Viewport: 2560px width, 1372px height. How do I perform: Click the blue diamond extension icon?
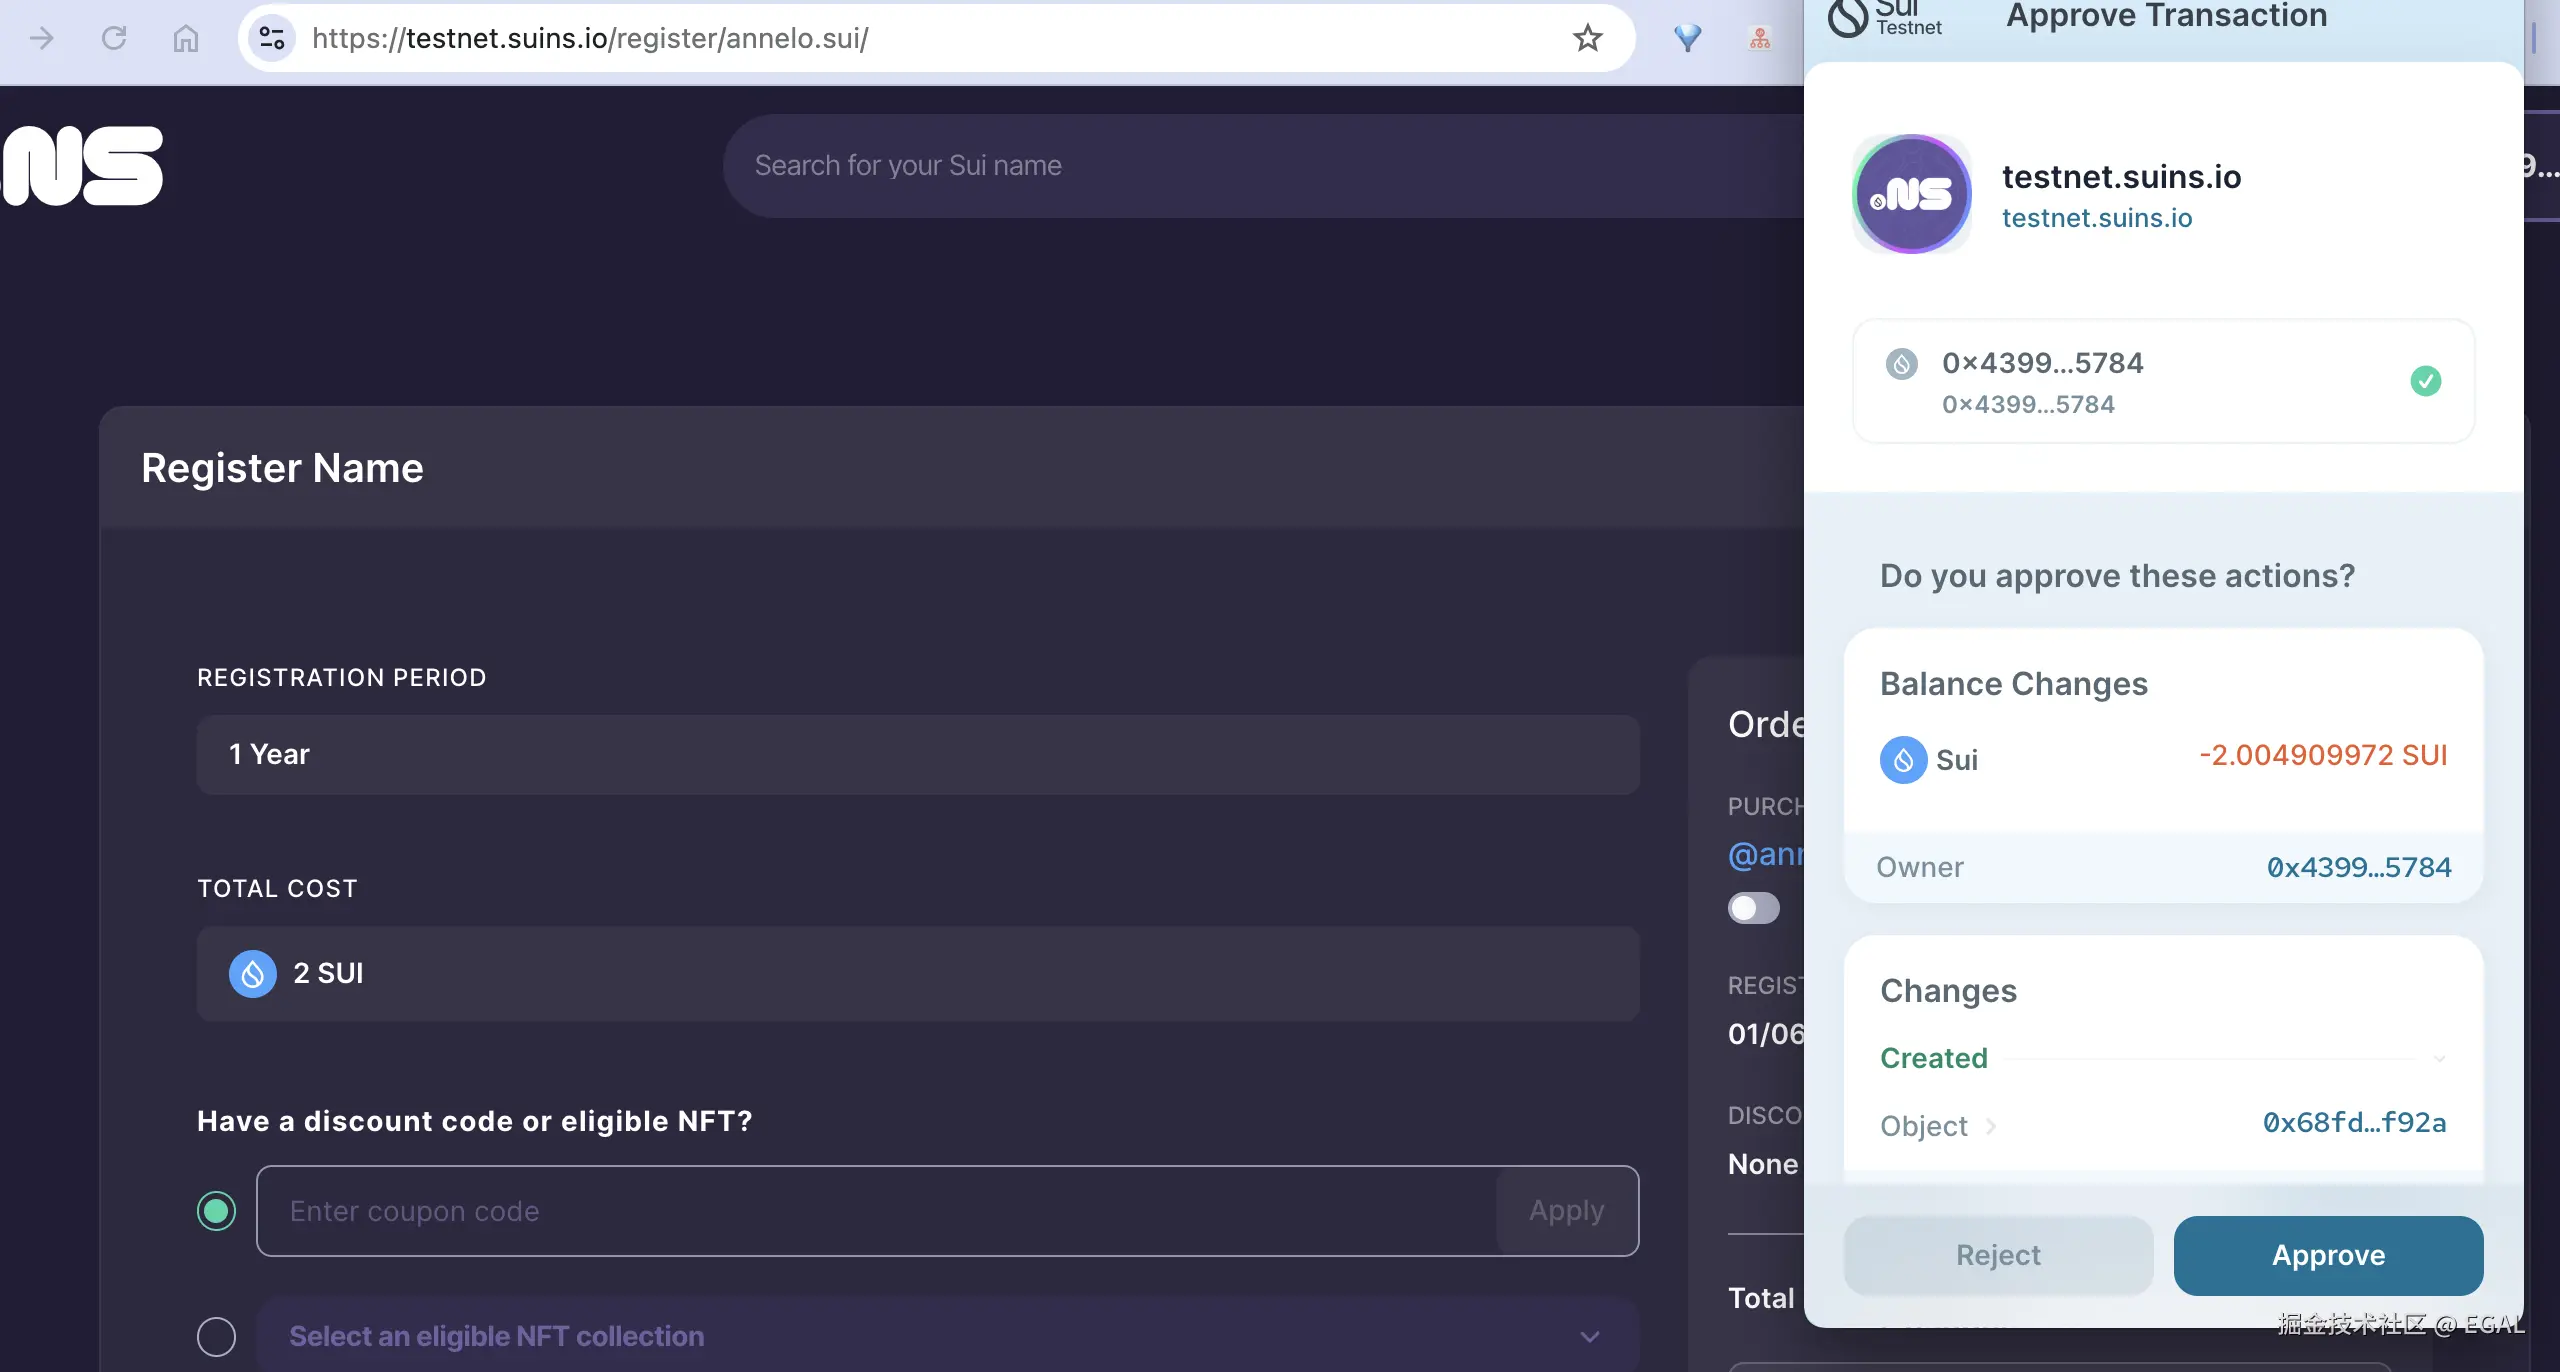1687,38
